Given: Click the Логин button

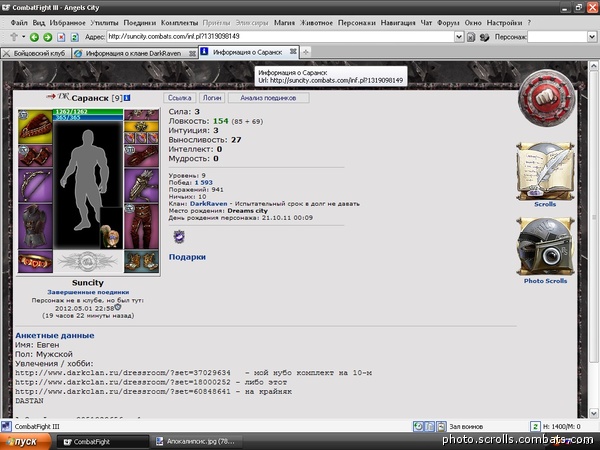Looking at the screenshot, I should click(x=212, y=98).
